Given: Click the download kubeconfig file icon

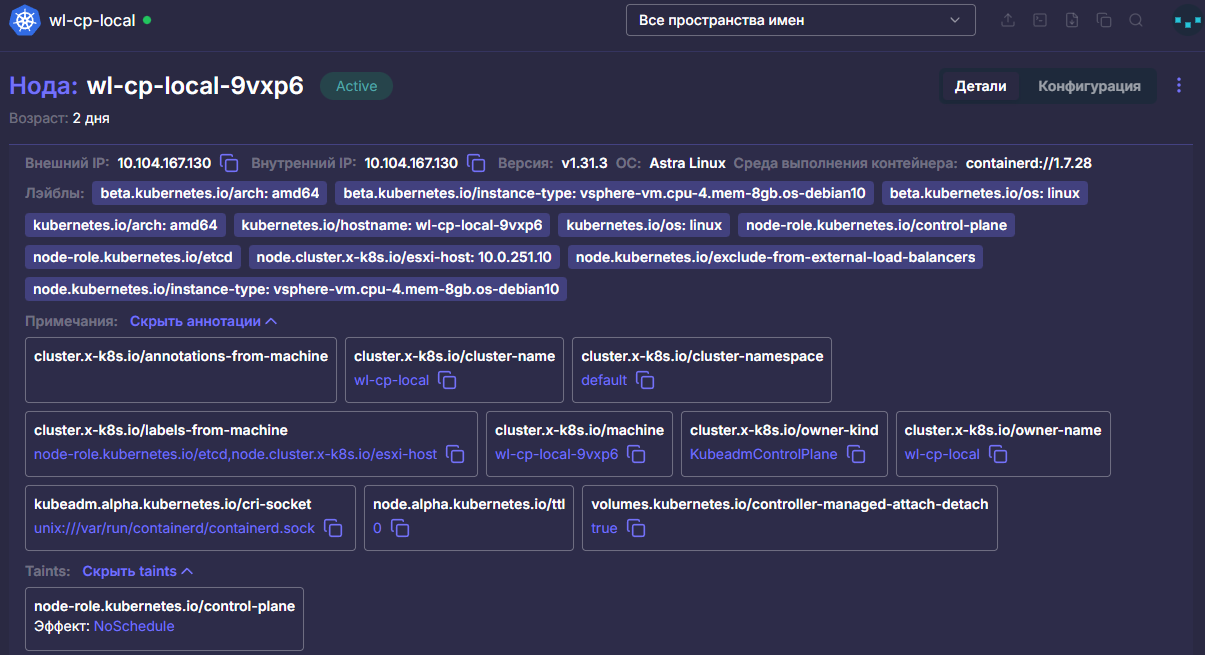Looking at the screenshot, I should (x=1072, y=20).
